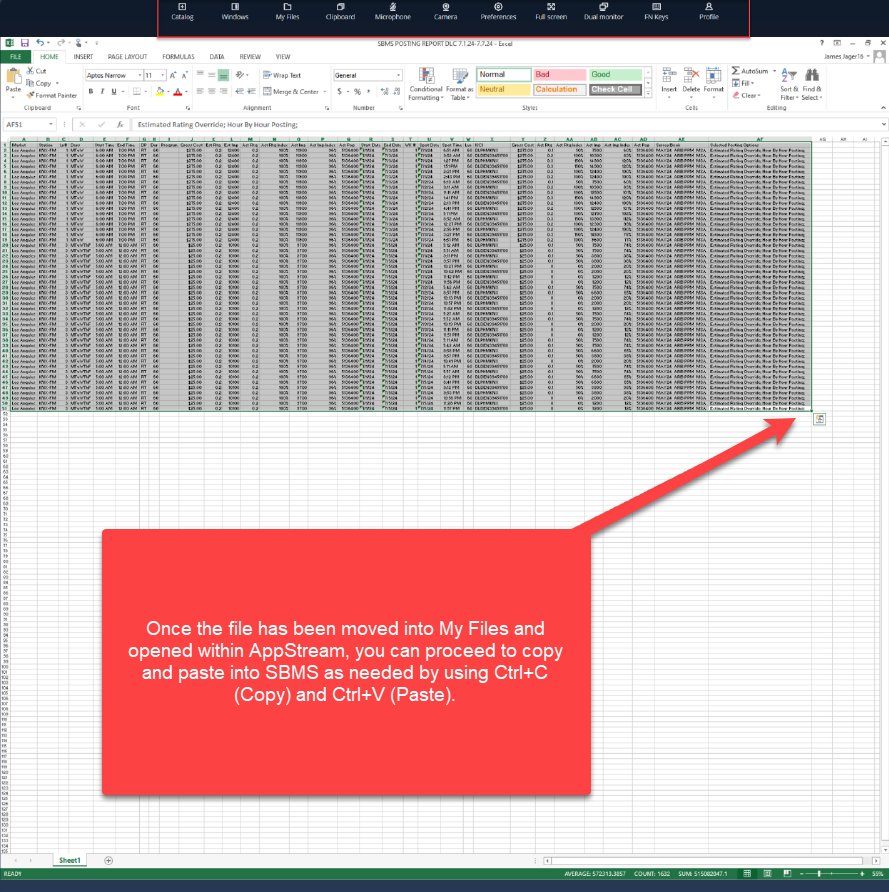Open Conditional Formatting menu
Viewport: 889px width, 892px height.
(x=425, y=84)
